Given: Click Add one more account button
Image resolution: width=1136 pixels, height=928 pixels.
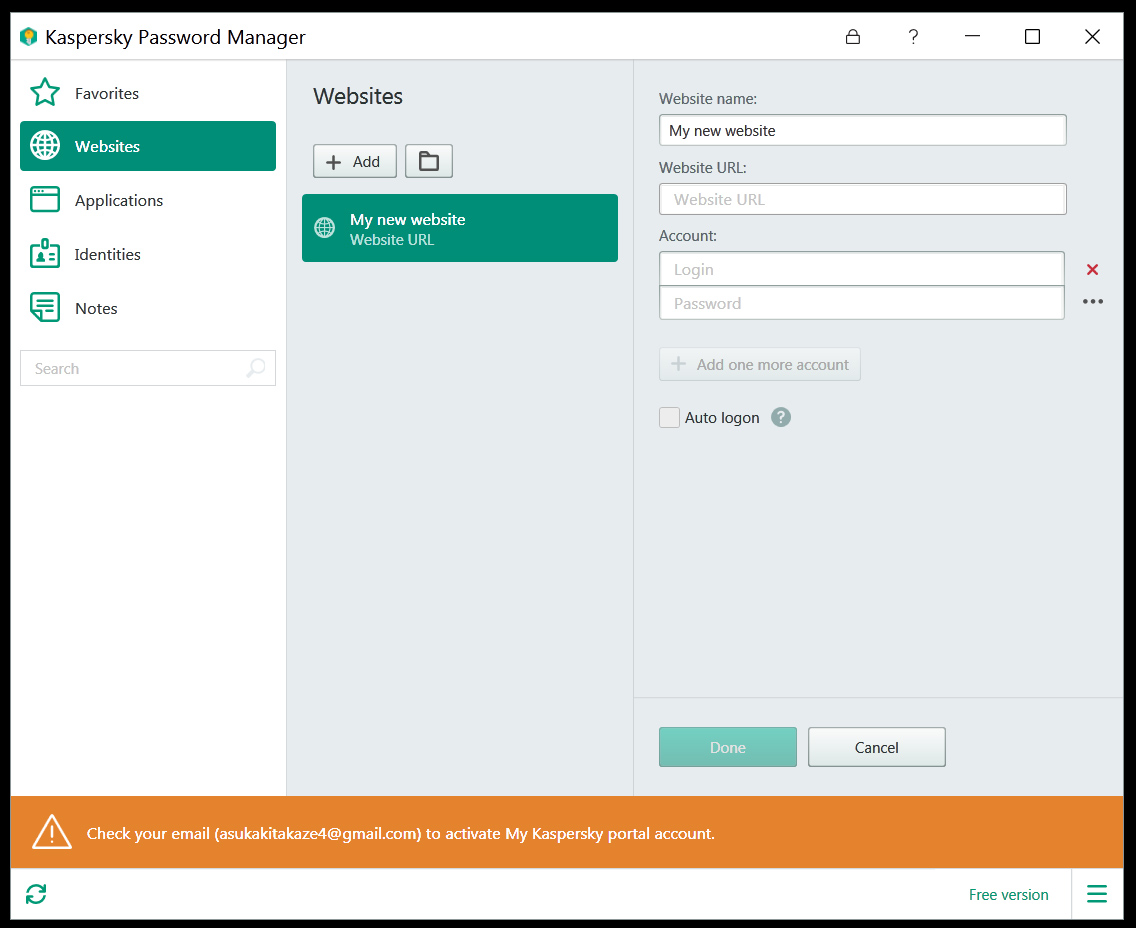Looking at the screenshot, I should [760, 364].
